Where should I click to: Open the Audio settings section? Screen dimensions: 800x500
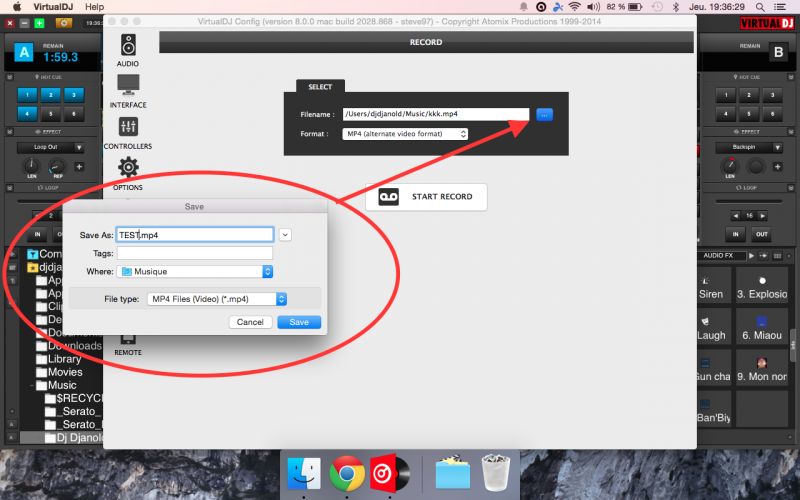click(x=128, y=50)
